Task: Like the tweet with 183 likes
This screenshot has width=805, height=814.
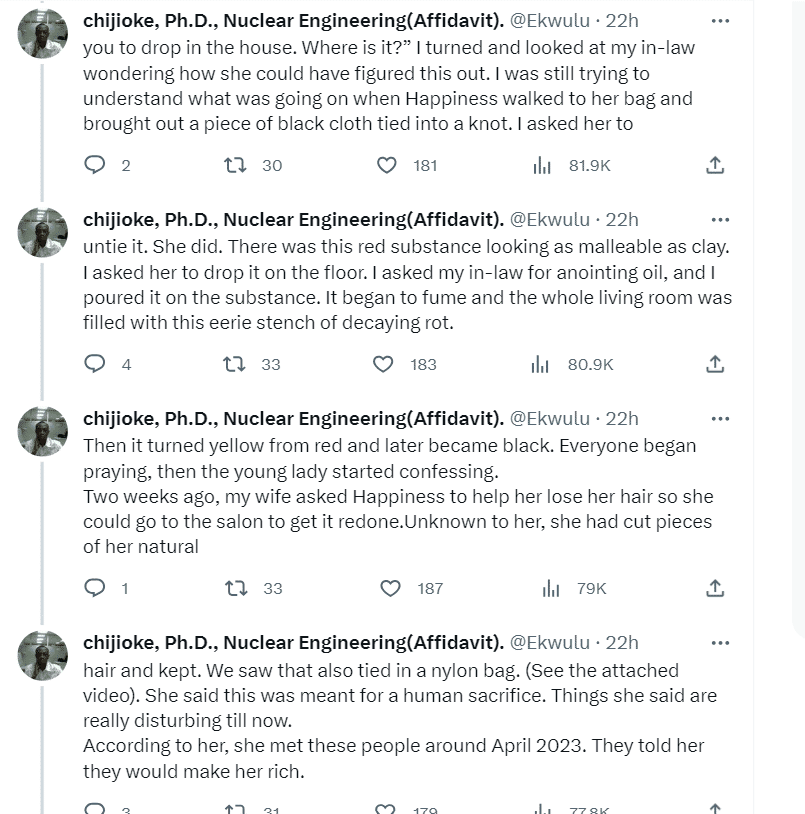Action: [x=384, y=364]
